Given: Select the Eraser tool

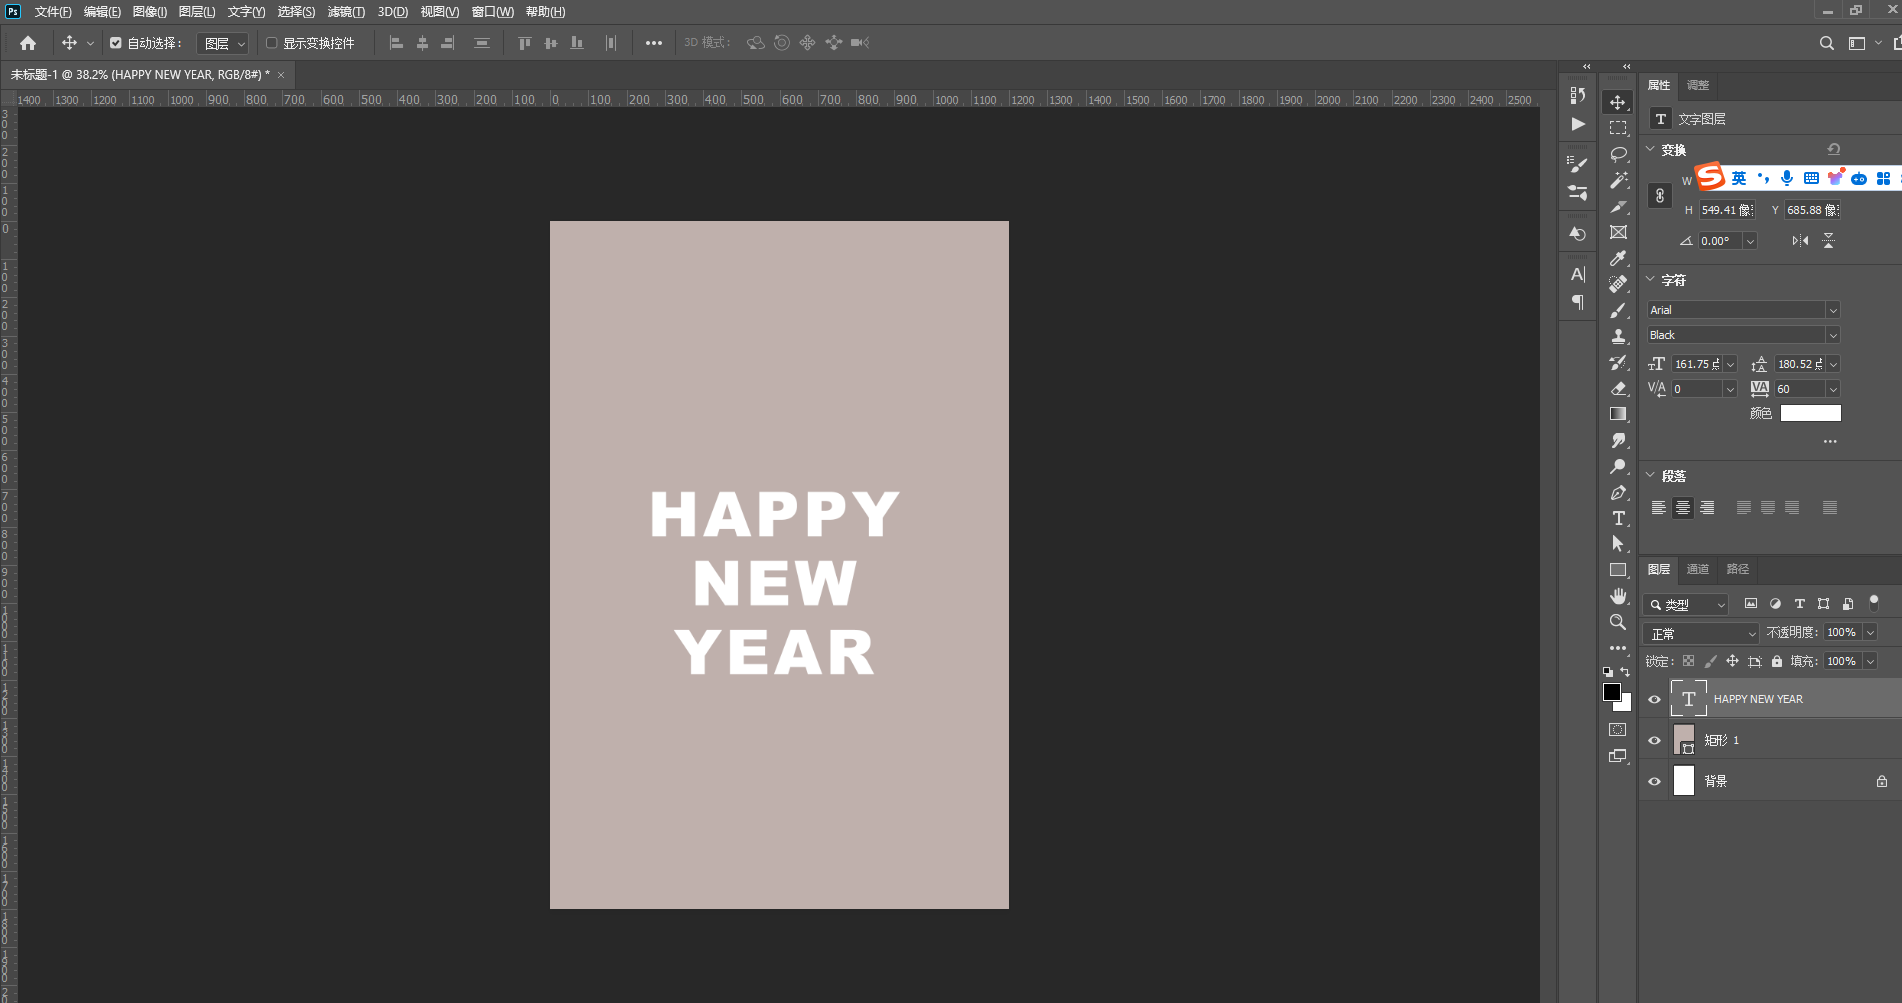Looking at the screenshot, I should coord(1618,388).
